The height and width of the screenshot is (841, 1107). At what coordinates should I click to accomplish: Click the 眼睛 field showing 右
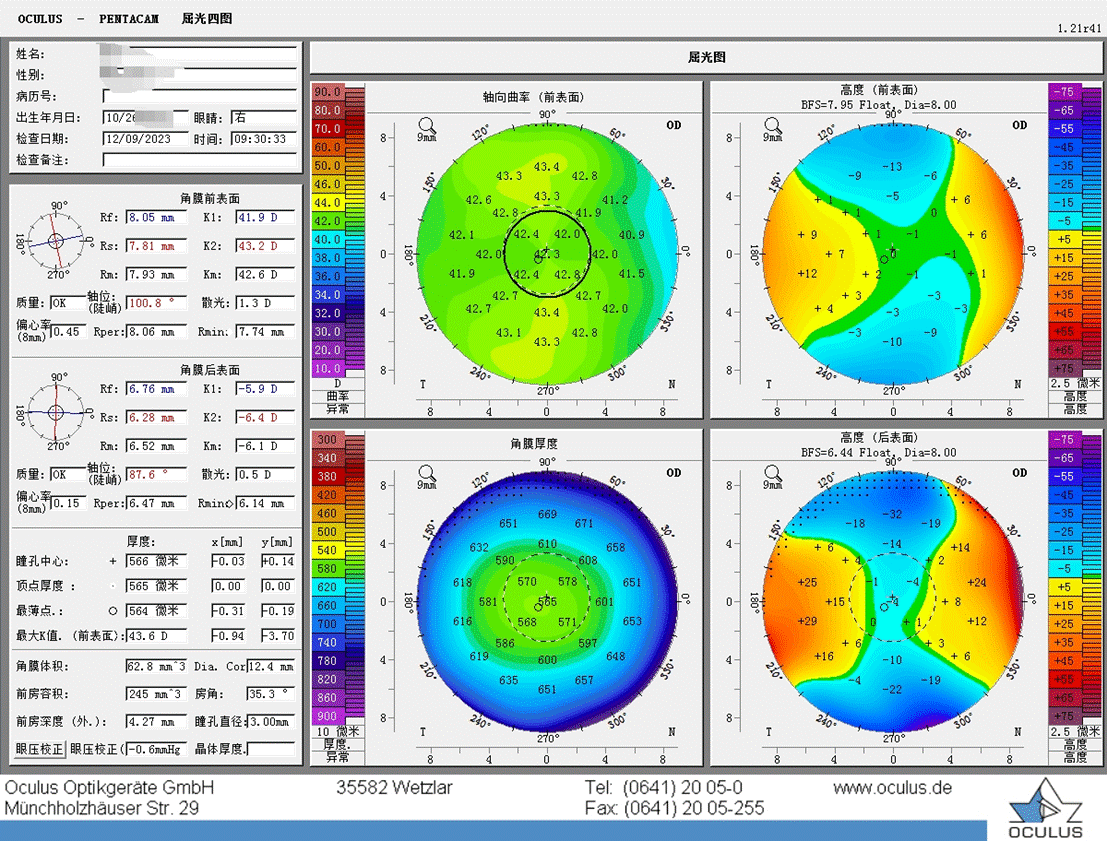coord(264,117)
